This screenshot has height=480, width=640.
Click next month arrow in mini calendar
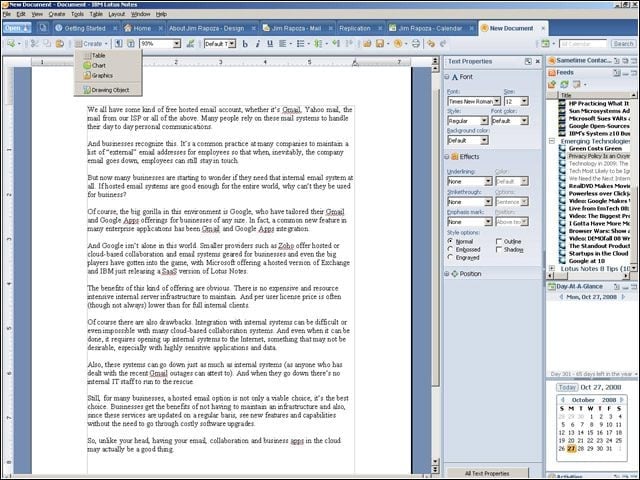[x=622, y=400]
